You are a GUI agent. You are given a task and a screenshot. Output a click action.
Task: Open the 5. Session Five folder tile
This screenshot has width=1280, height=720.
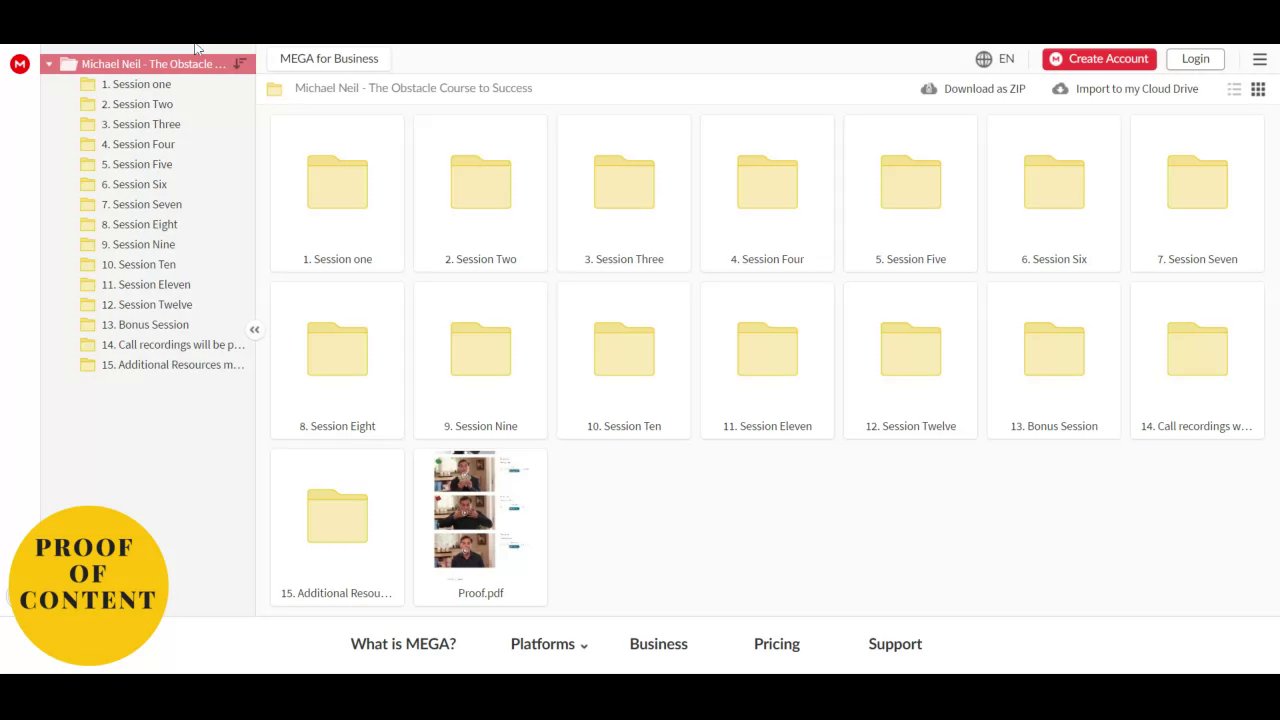(910, 193)
